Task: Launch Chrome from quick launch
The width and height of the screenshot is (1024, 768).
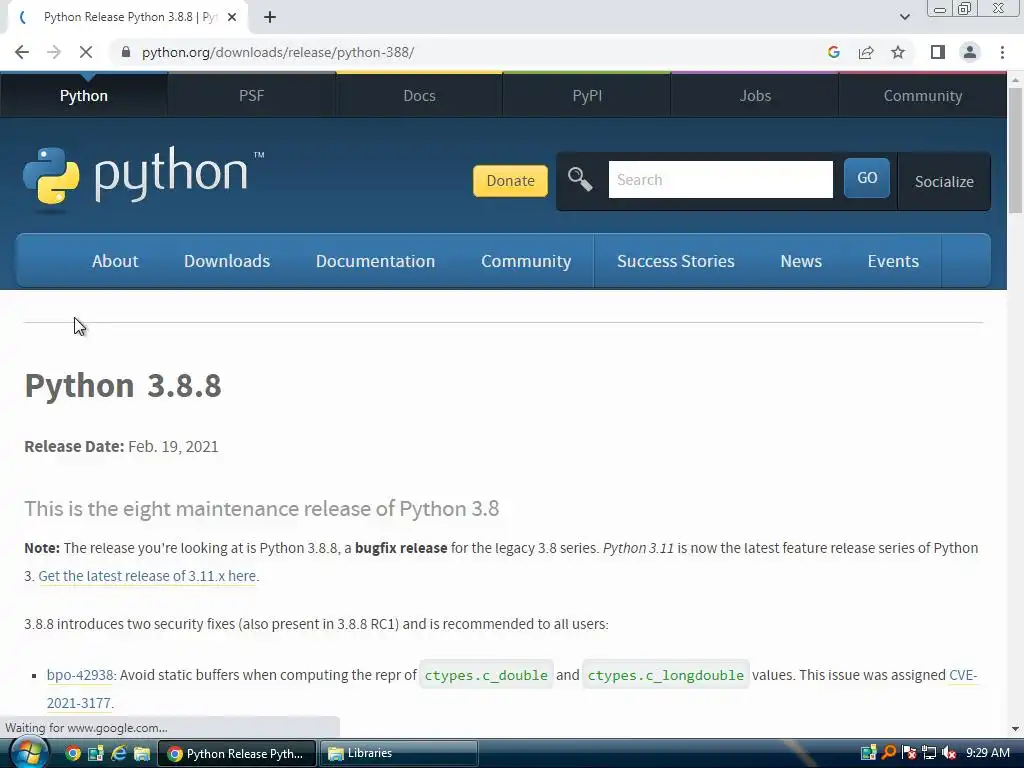Action: [73, 754]
